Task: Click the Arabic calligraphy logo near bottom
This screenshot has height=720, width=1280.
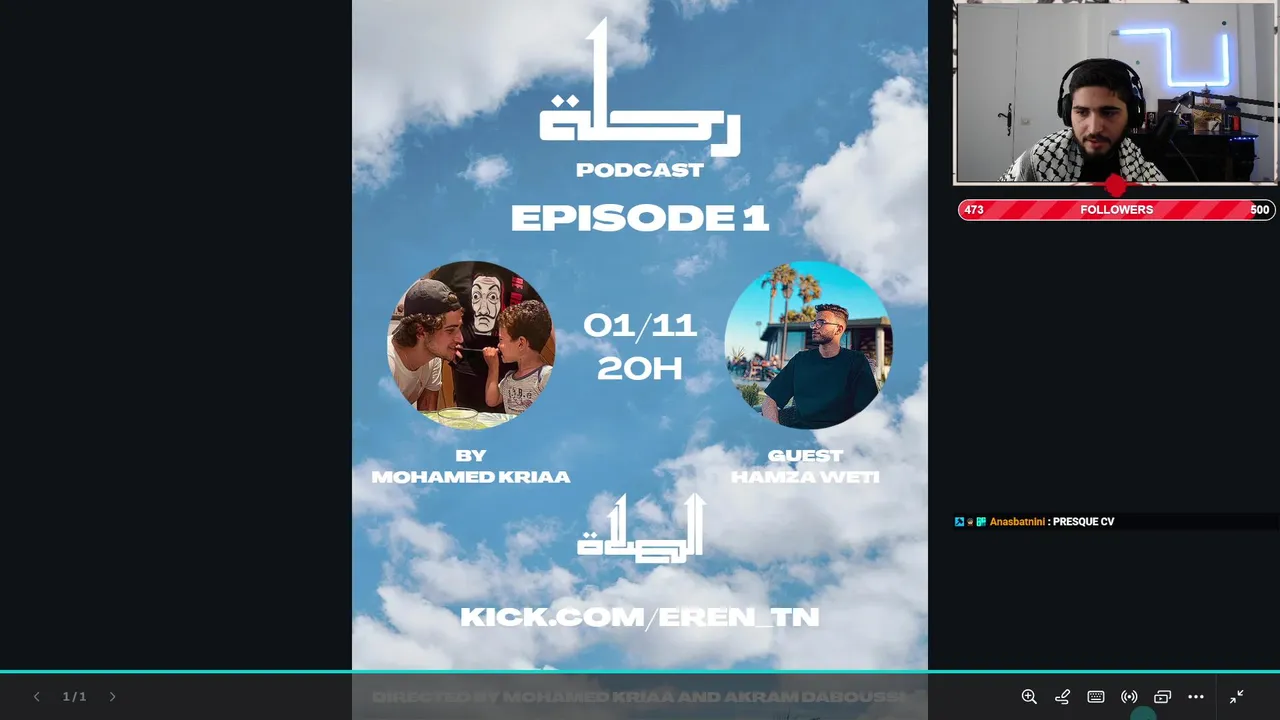Action: click(641, 528)
